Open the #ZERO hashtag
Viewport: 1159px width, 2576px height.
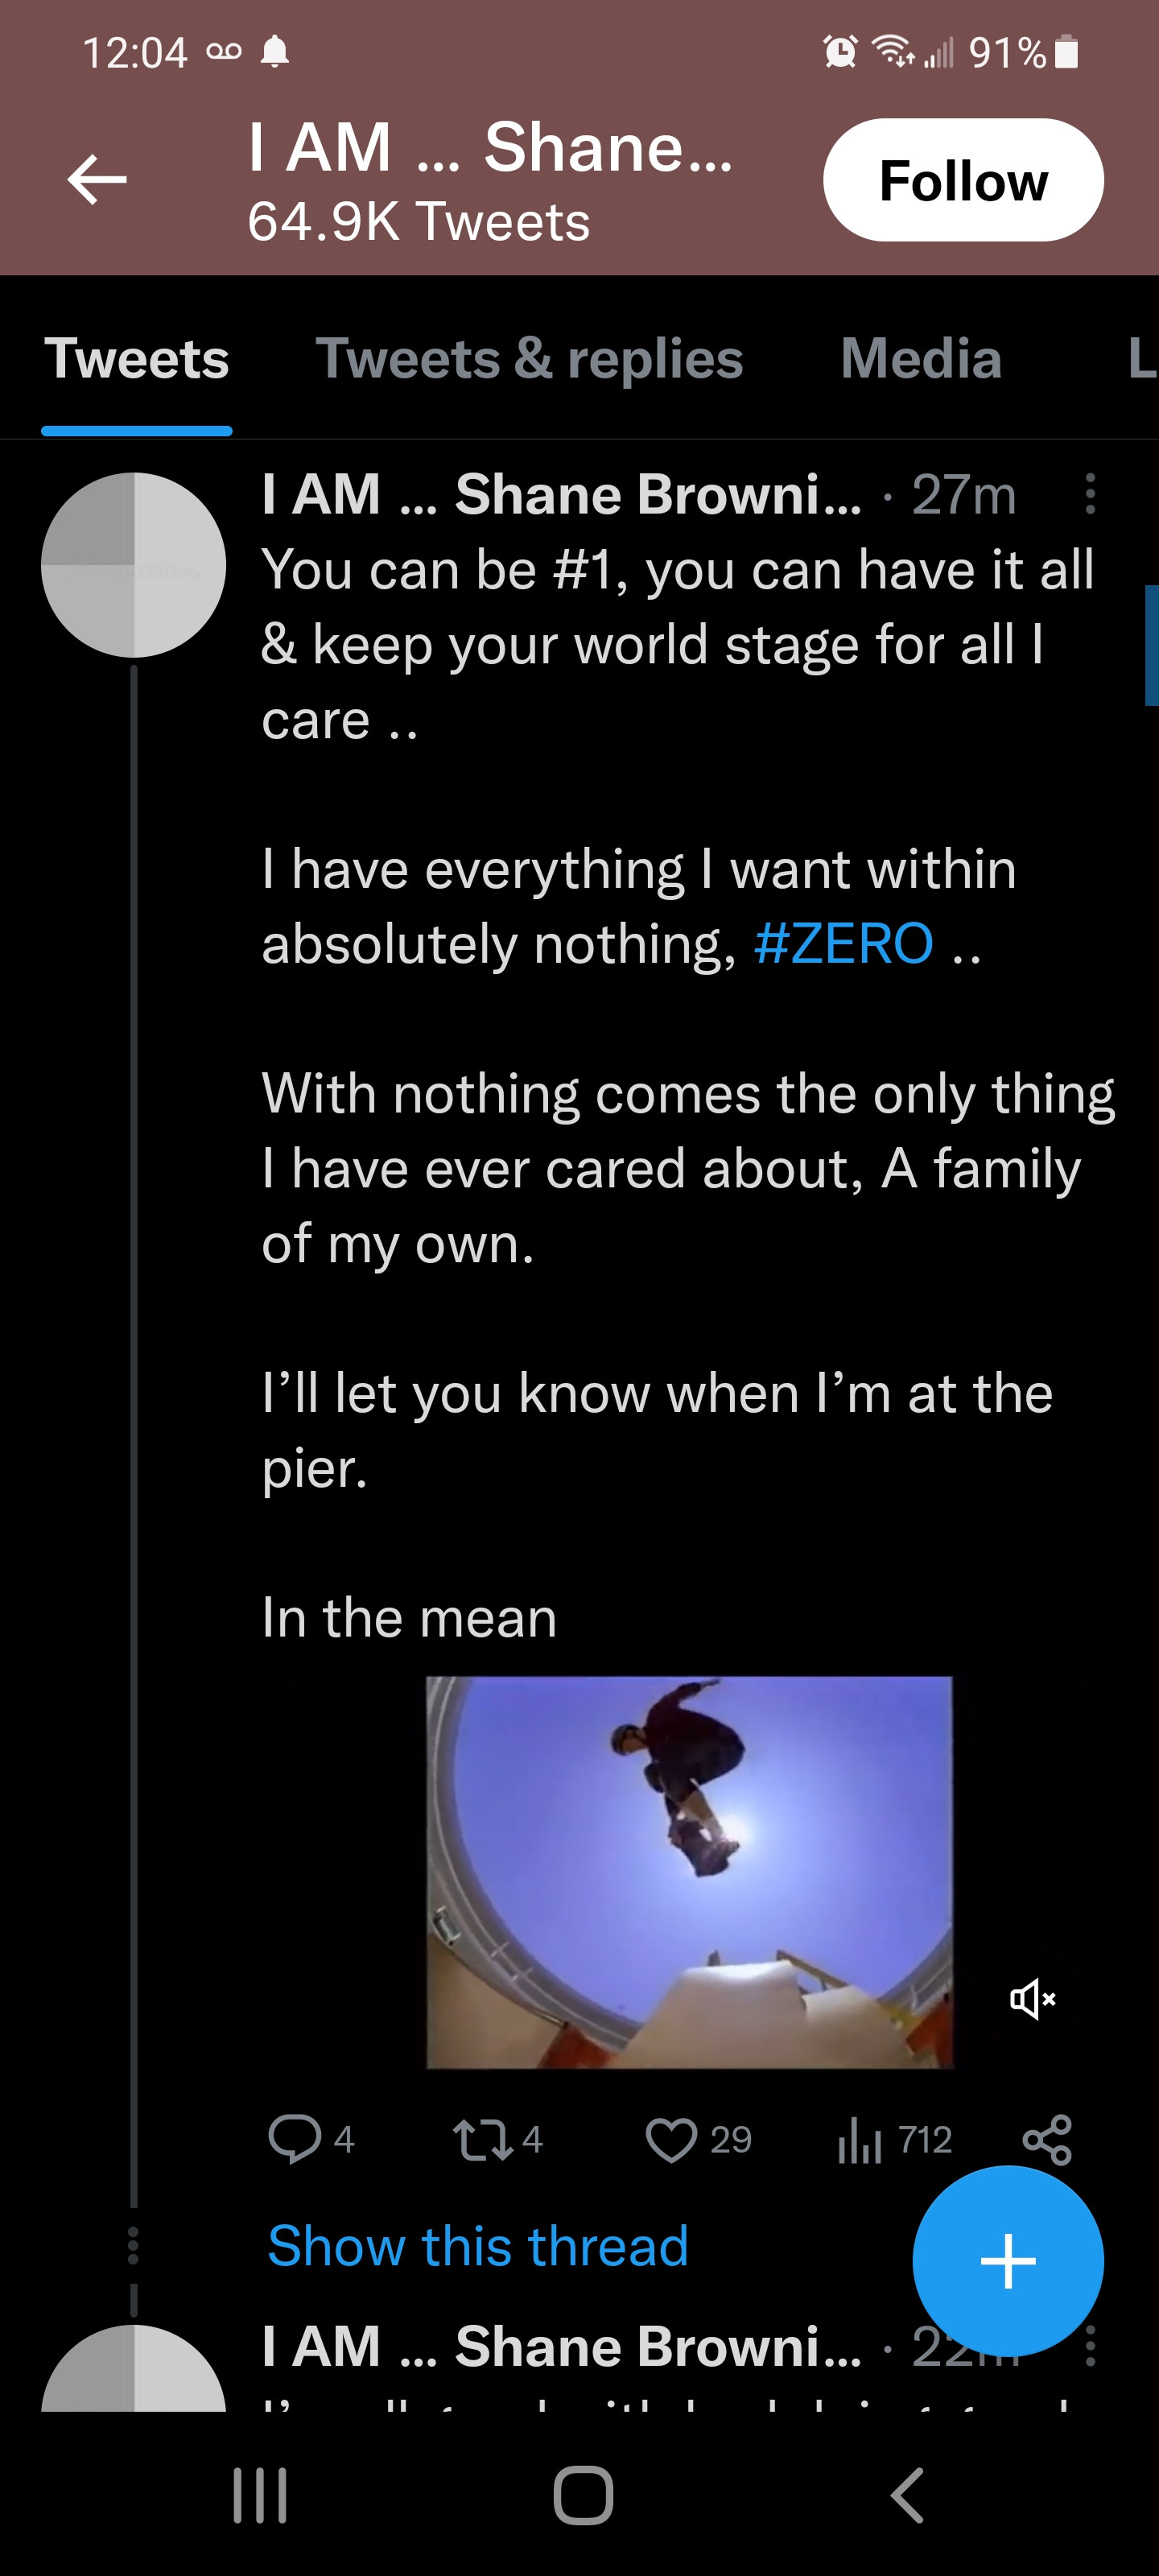843,944
